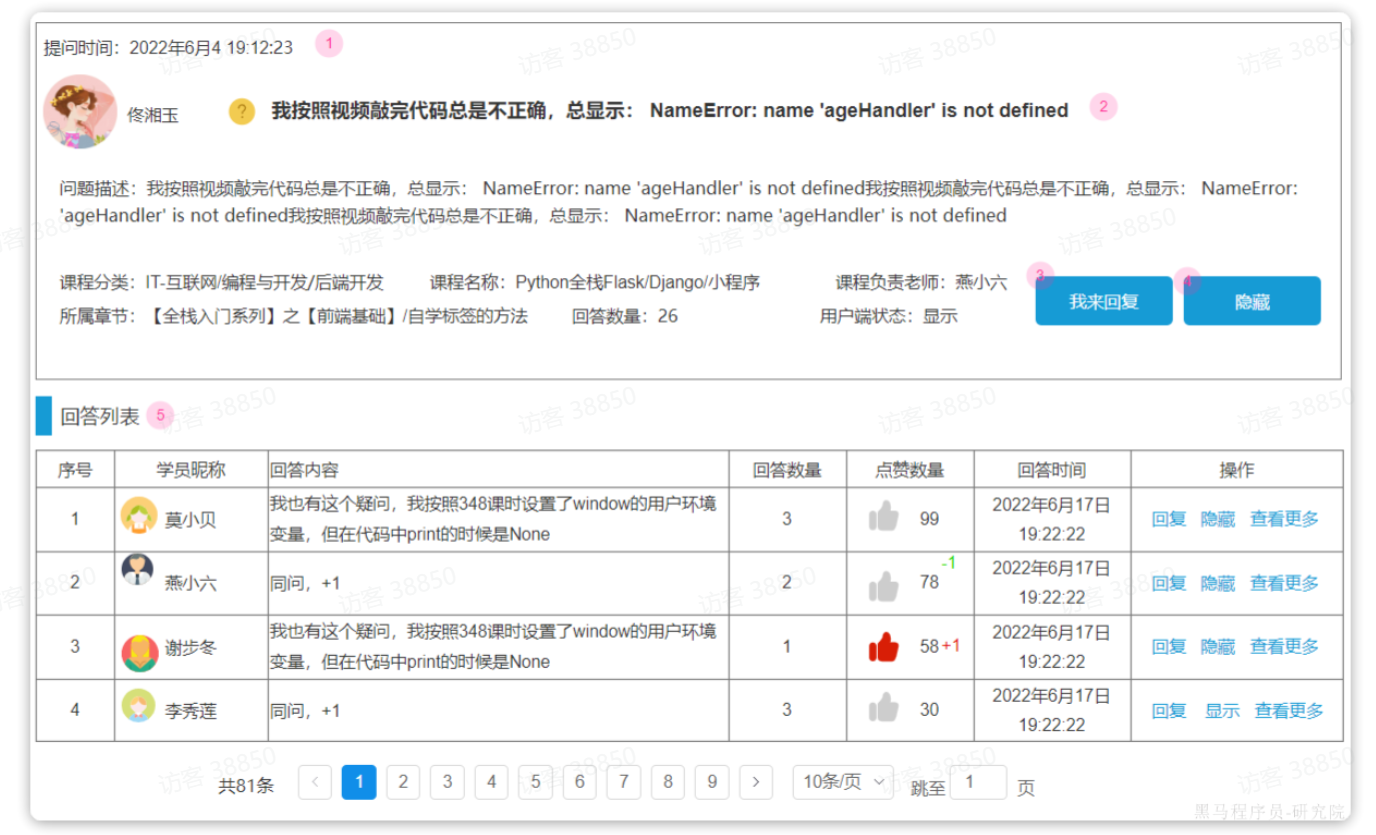1376x835 pixels.
Task: Click the yellow question mark icon
Action: click(241, 112)
